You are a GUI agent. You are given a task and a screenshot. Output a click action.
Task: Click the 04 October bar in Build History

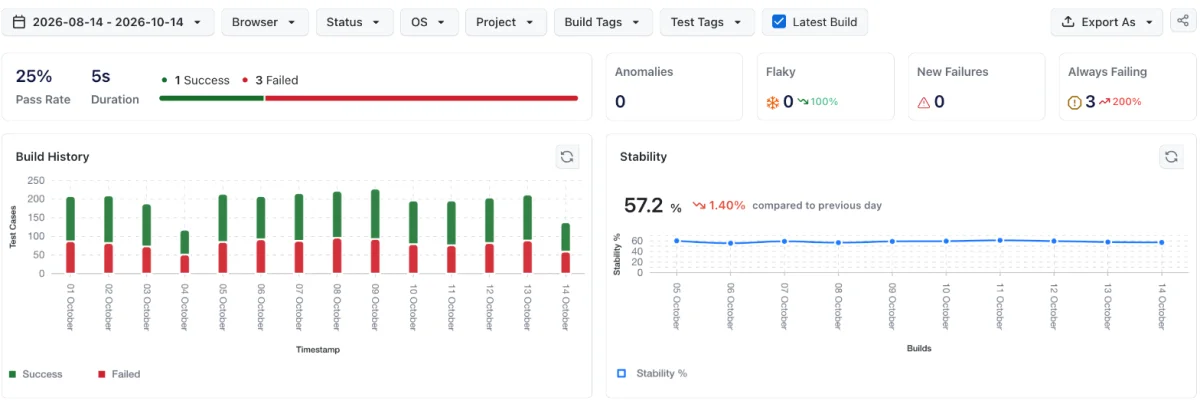coord(184,252)
